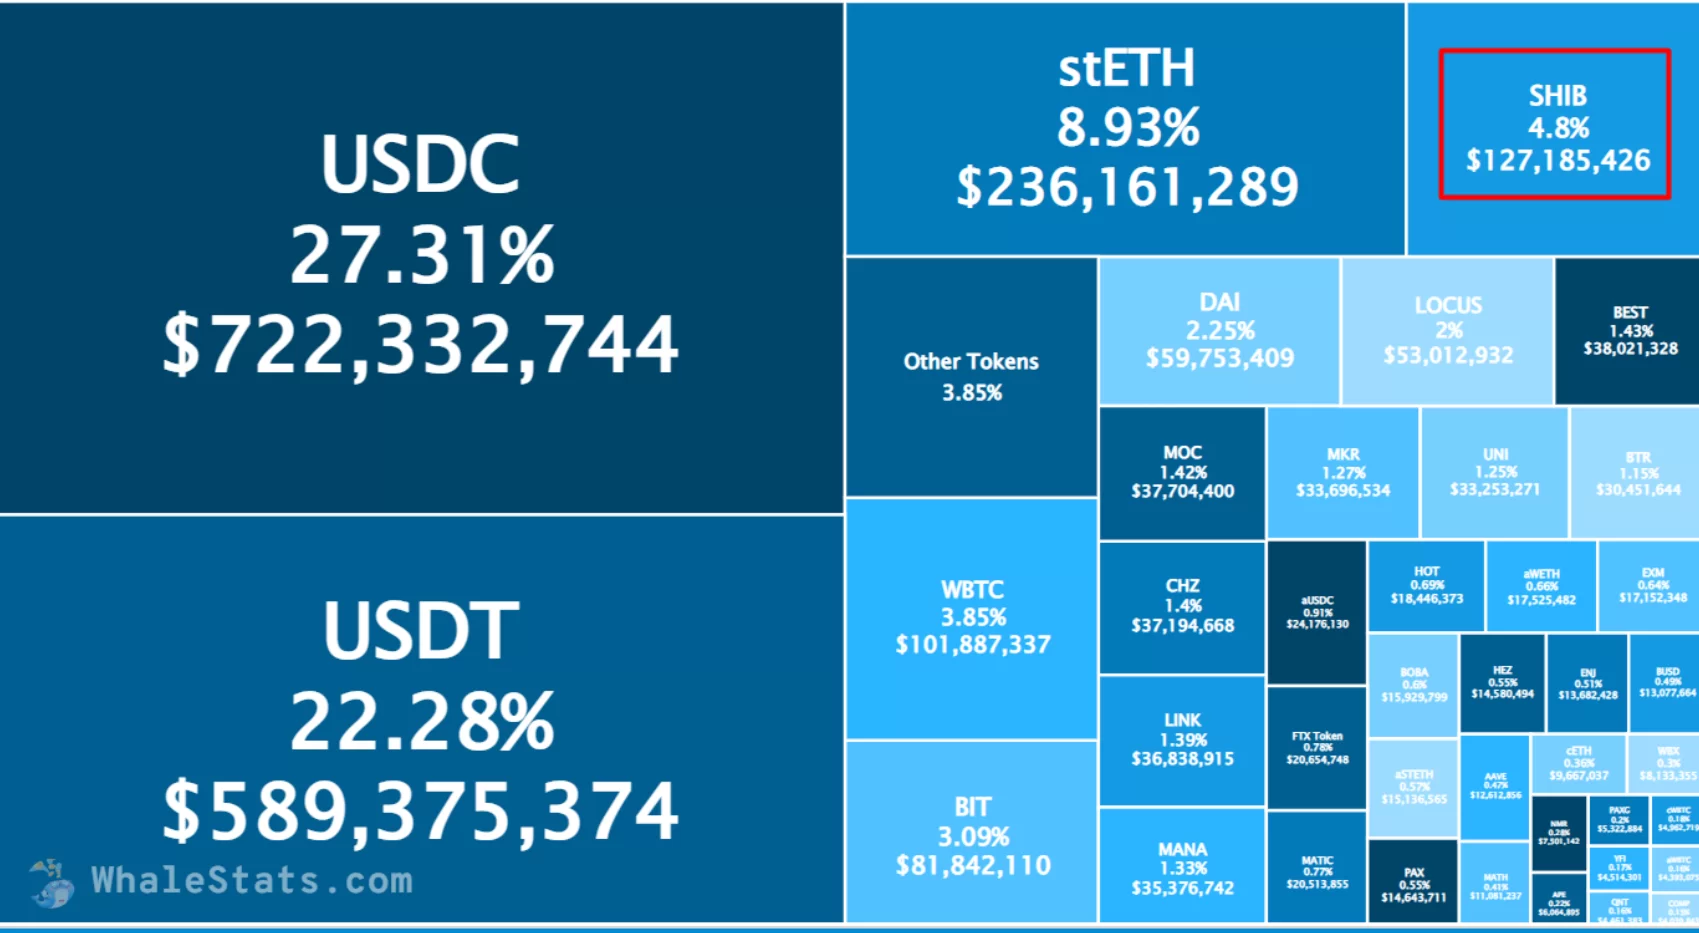Screen dimensions: 1699x933
Task: Select the MANA 1.33% tile
Action: pos(1182,867)
